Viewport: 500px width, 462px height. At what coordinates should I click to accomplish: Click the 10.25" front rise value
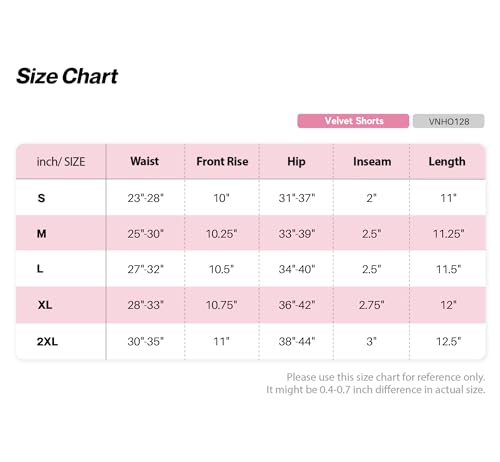(x=222, y=234)
